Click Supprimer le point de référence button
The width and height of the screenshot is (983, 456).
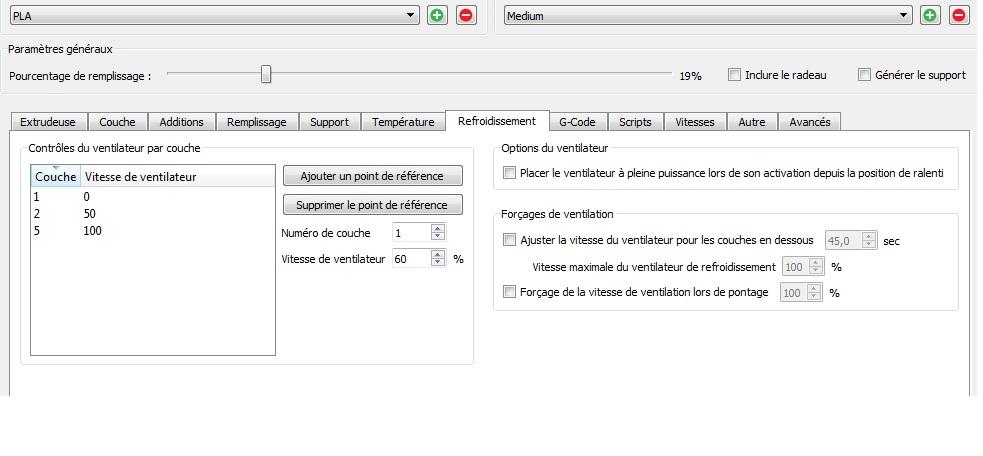372,205
